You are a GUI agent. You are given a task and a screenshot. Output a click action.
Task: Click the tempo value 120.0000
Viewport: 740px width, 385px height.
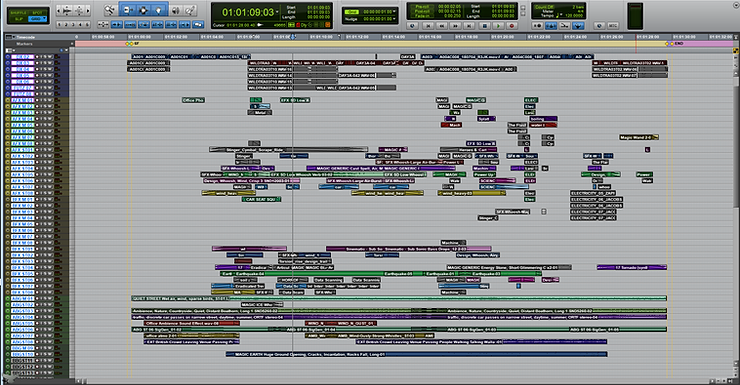pyautogui.click(x=574, y=16)
